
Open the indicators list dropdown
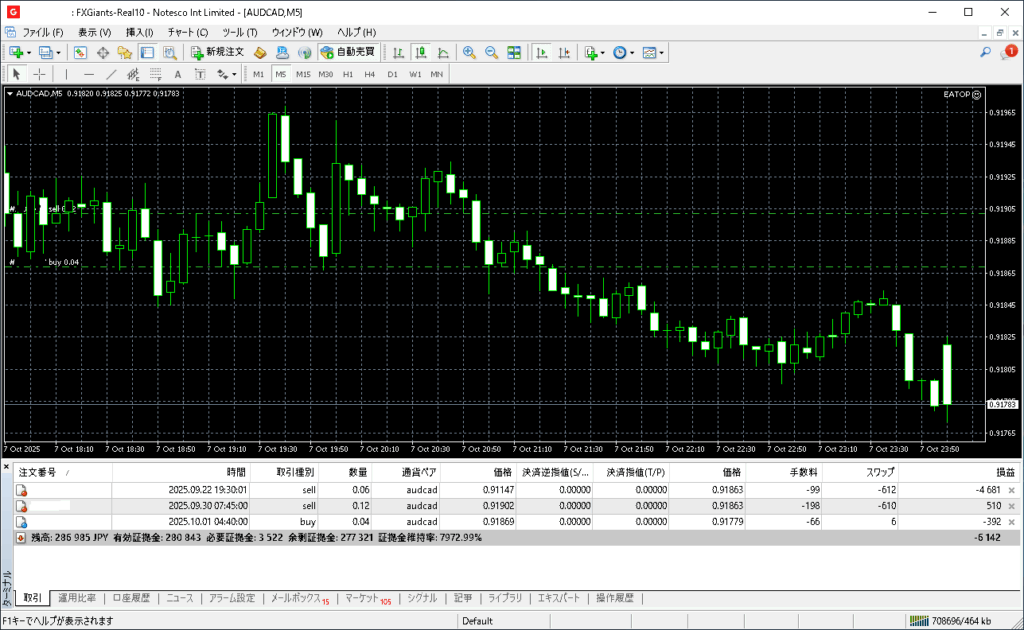click(x=593, y=52)
